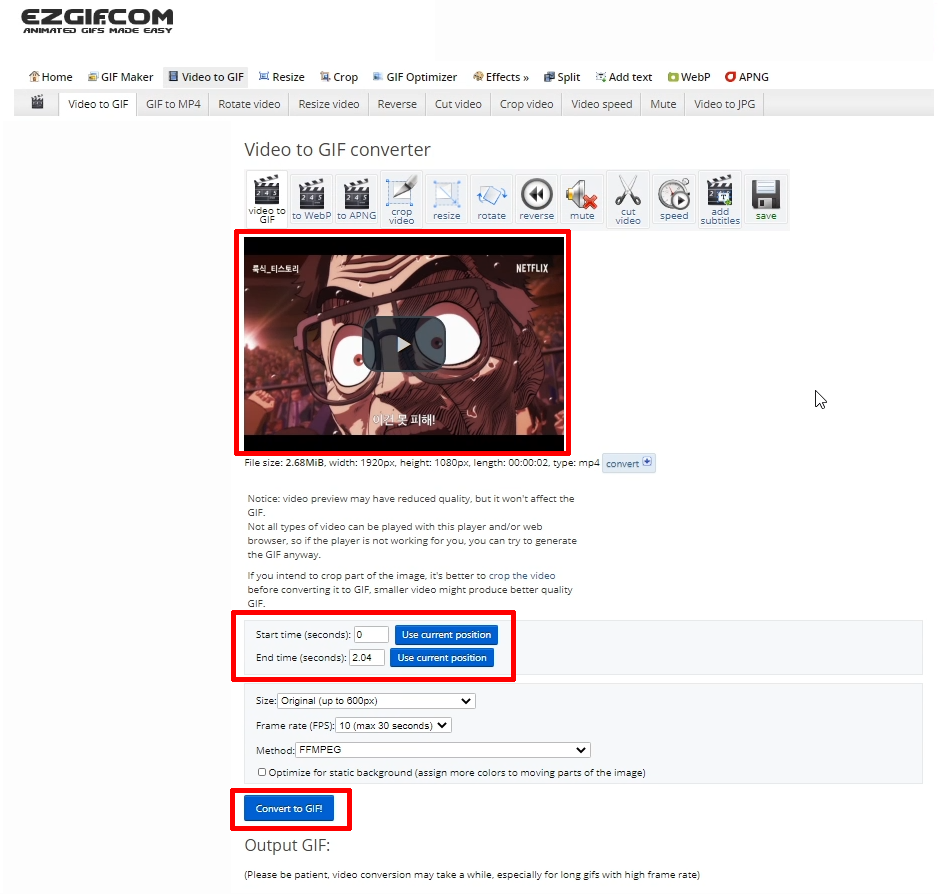This screenshot has height=894, width=940.
Task: Switch to the Cut video tab
Action: (458, 104)
